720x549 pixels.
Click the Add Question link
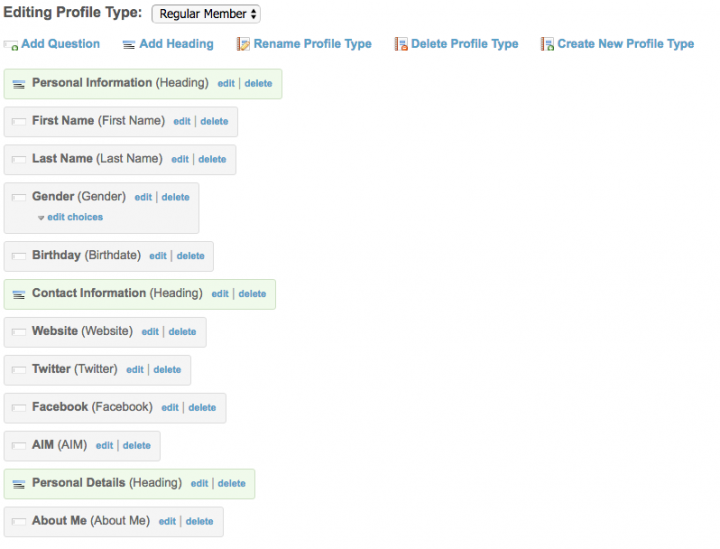click(60, 44)
